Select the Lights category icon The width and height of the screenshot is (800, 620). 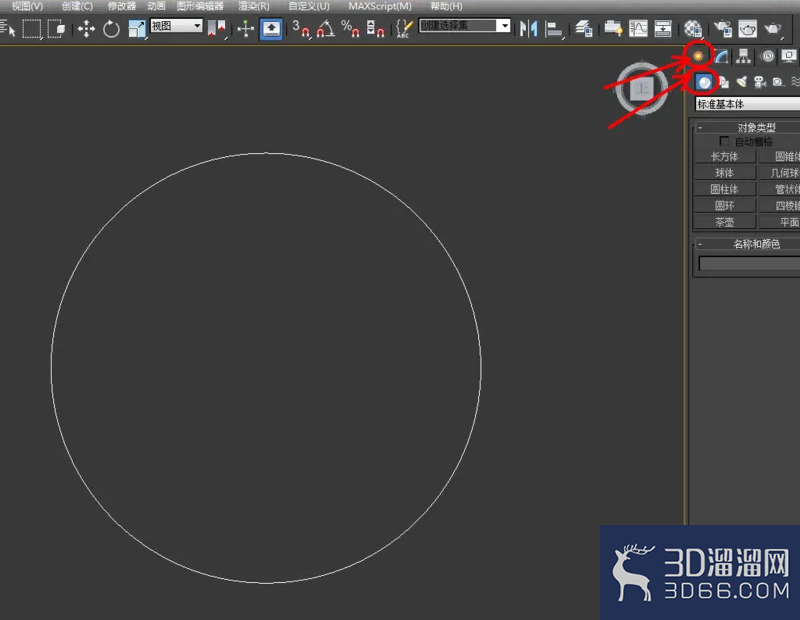(742, 82)
